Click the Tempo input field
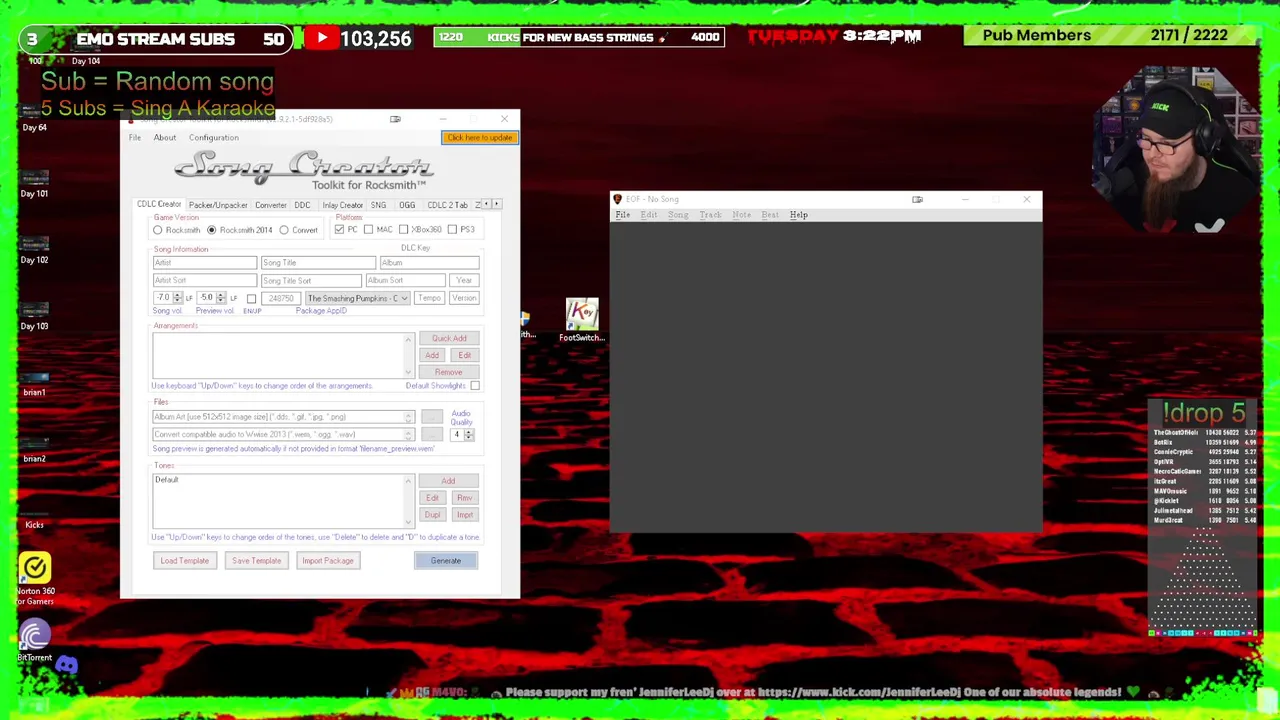This screenshot has width=1280, height=720. (429, 298)
